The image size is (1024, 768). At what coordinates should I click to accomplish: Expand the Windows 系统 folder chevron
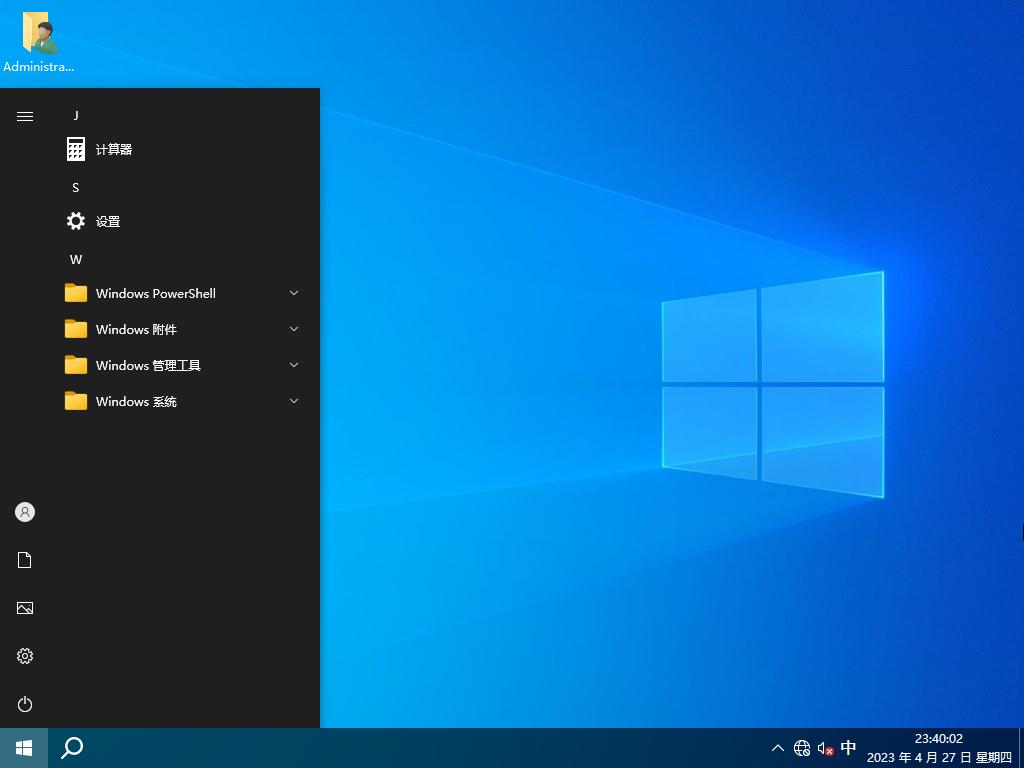click(294, 401)
